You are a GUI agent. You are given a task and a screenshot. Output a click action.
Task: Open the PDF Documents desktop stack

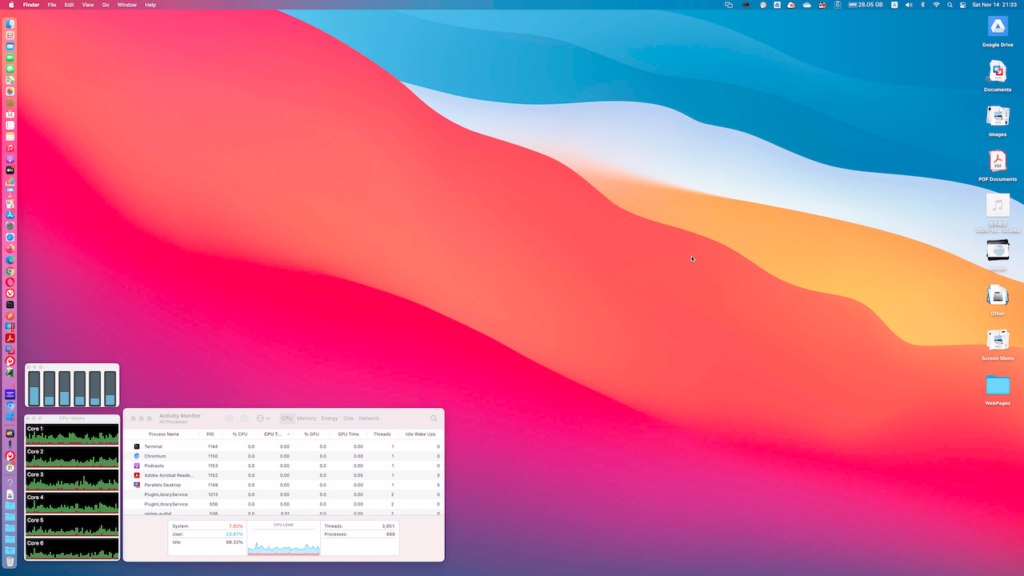[x=997, y=161]
